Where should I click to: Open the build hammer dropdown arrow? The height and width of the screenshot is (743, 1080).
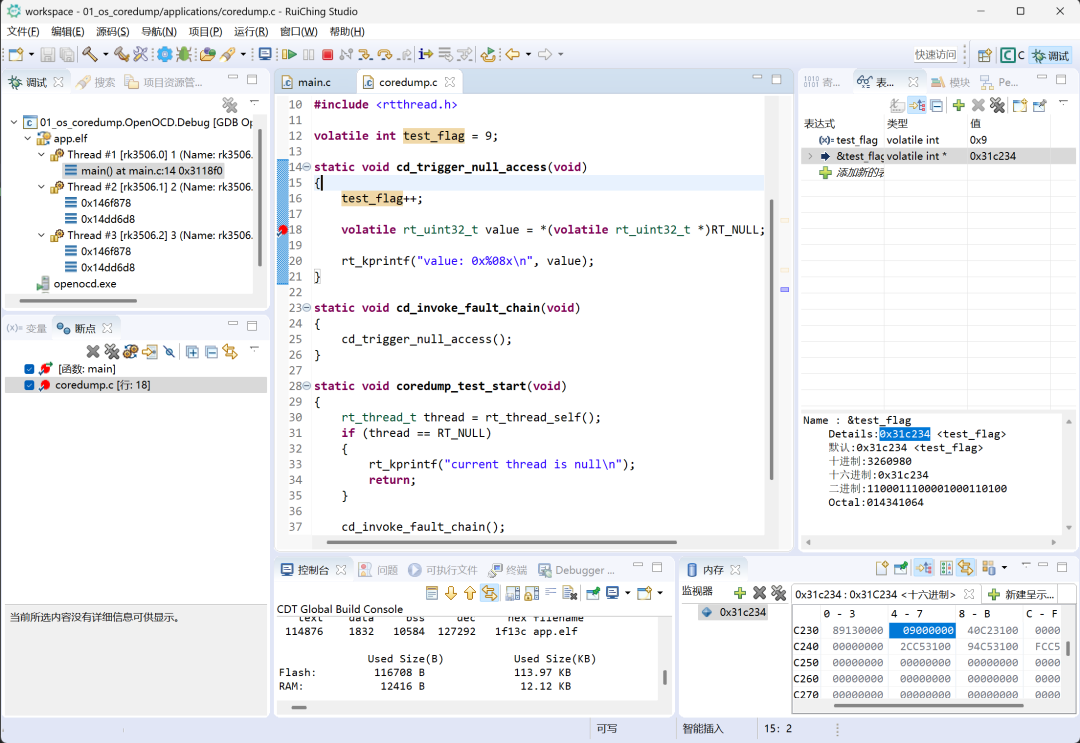[105, 55]
